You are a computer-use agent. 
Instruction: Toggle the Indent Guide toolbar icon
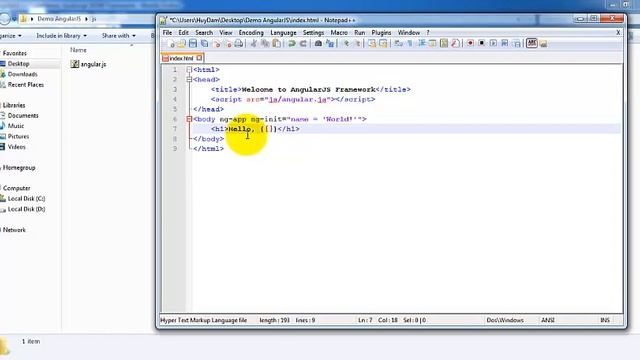pos(422,43)
